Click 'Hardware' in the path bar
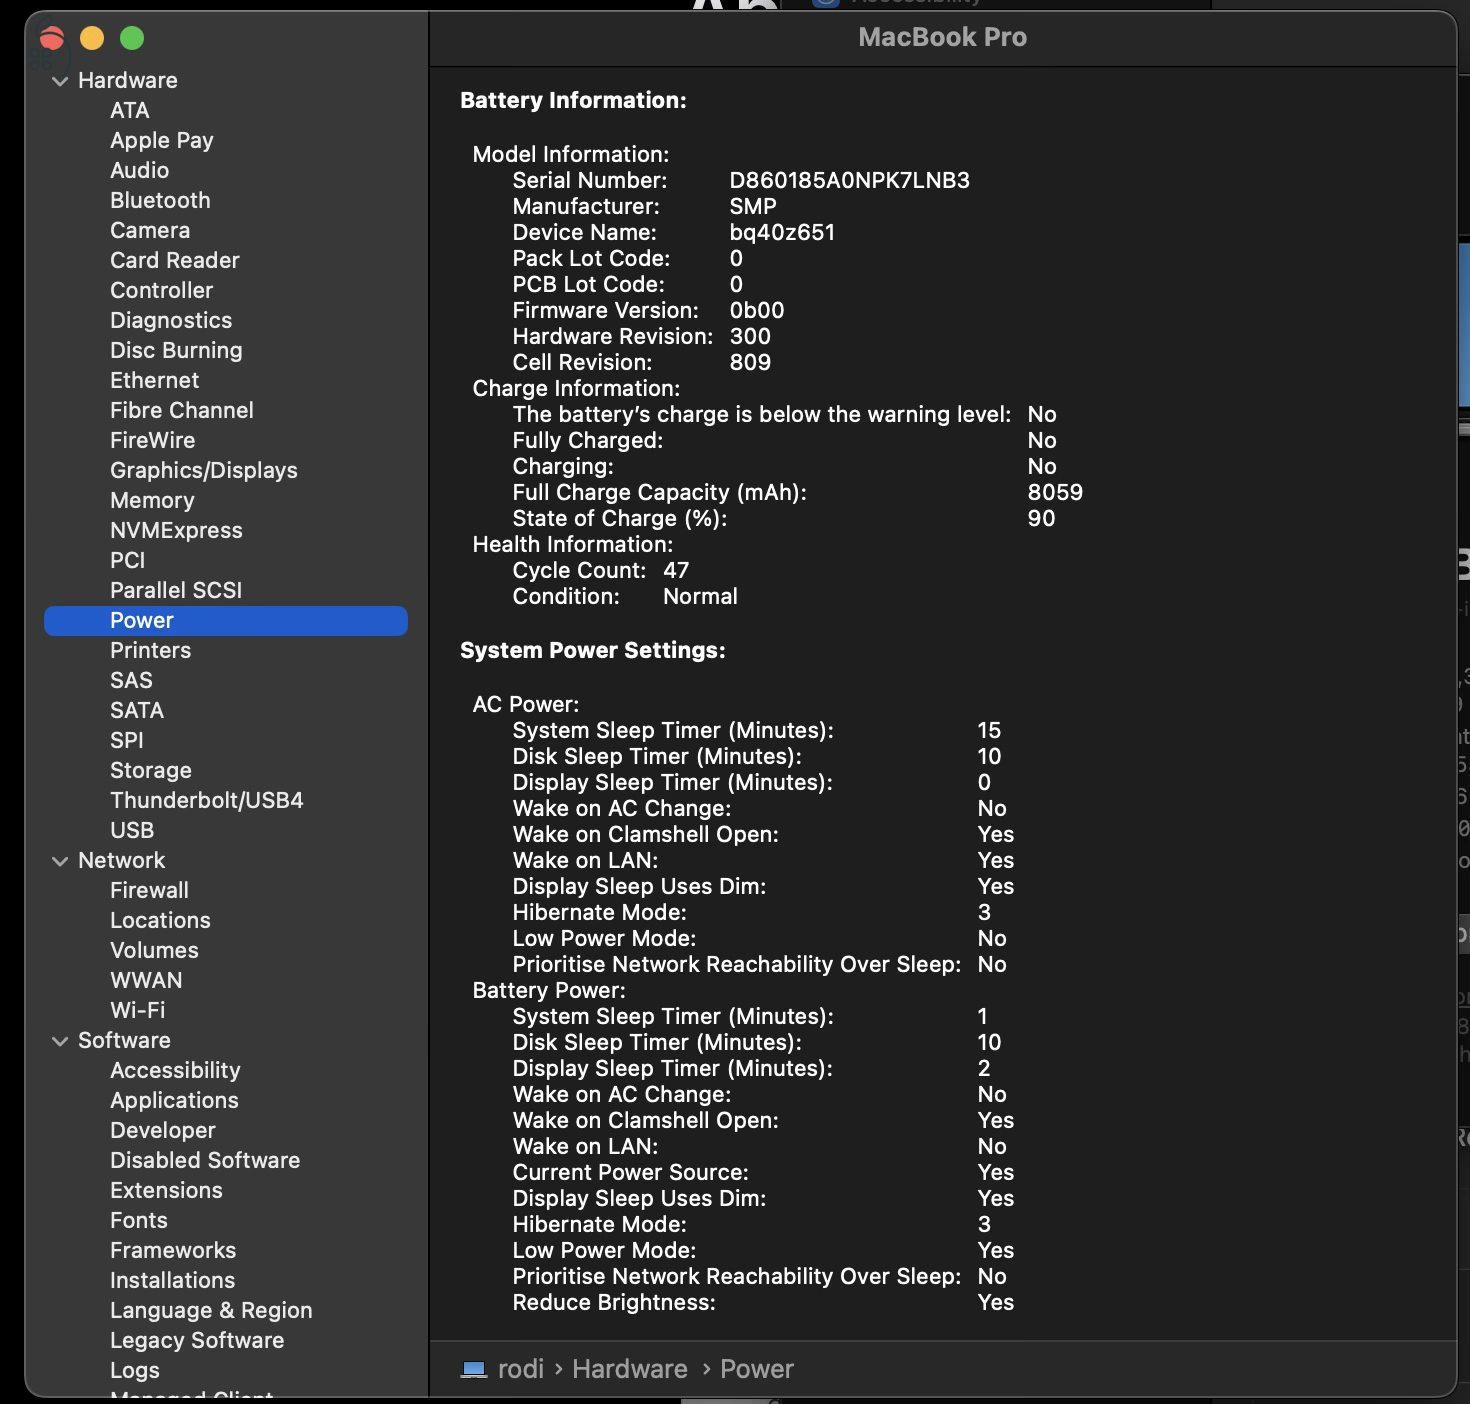The image size is (1470, 1404). 630,1369
